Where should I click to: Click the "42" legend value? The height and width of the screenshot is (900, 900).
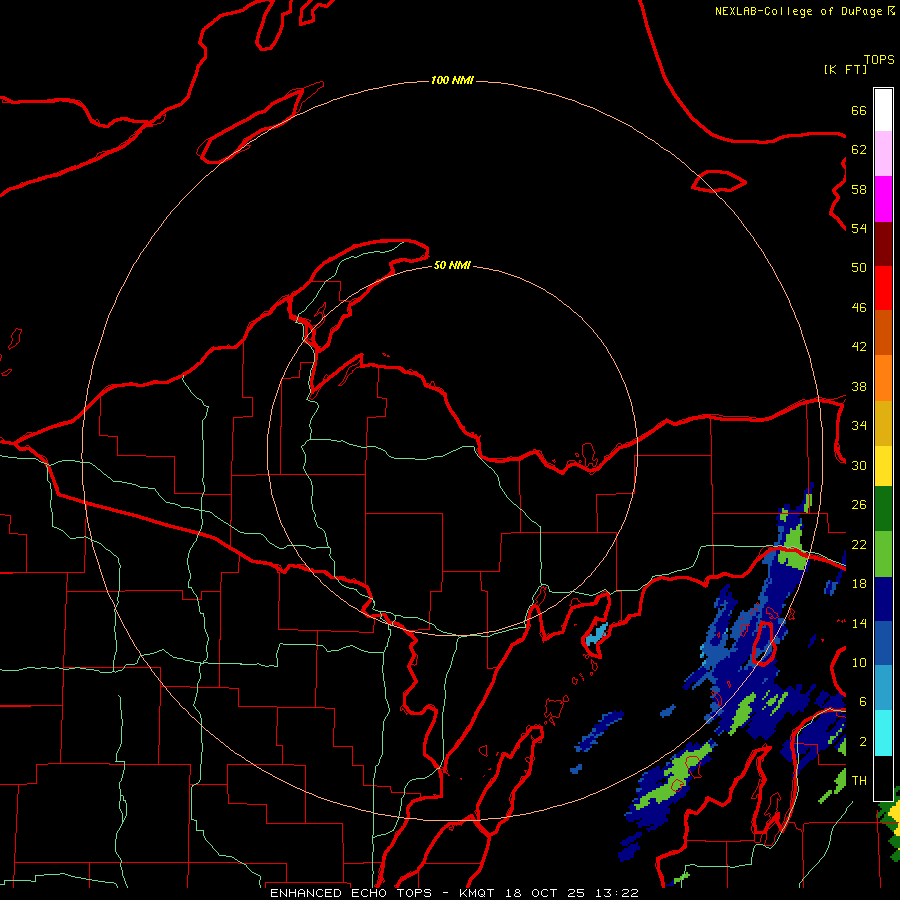tap(859, 347)
